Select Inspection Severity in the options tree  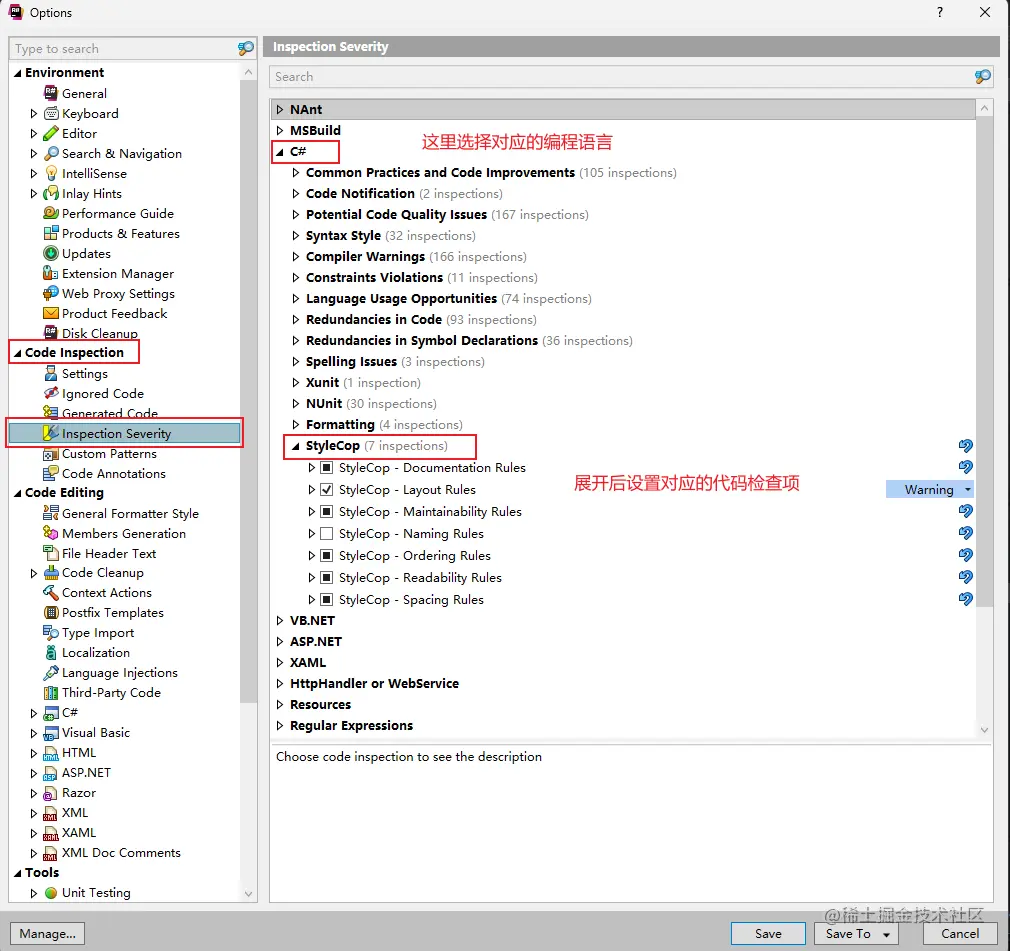coord(124,434)
